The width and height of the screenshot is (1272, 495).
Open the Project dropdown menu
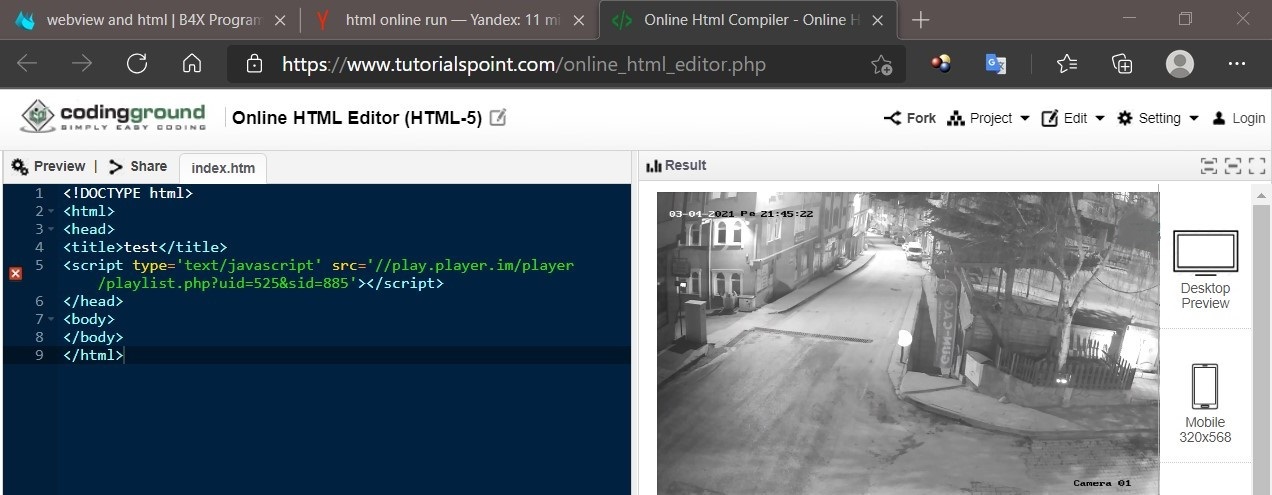[988, 118]
